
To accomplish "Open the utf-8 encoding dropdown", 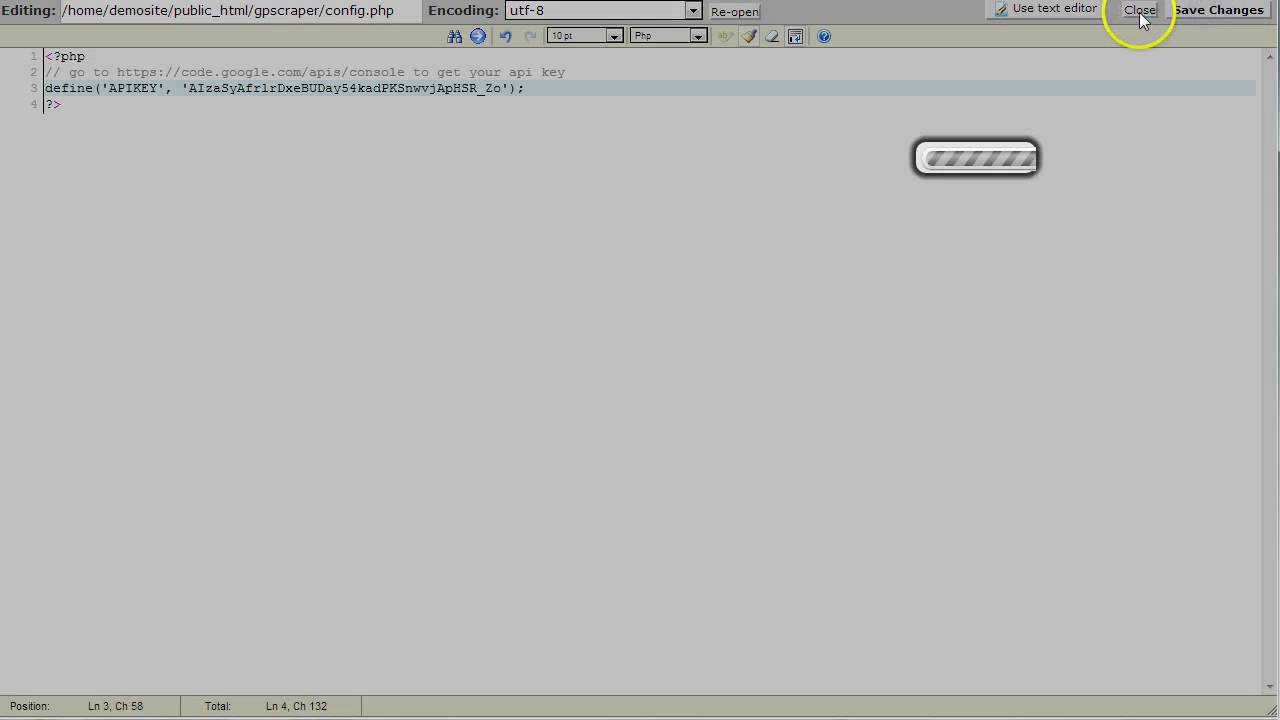I will tap(603, 10).
